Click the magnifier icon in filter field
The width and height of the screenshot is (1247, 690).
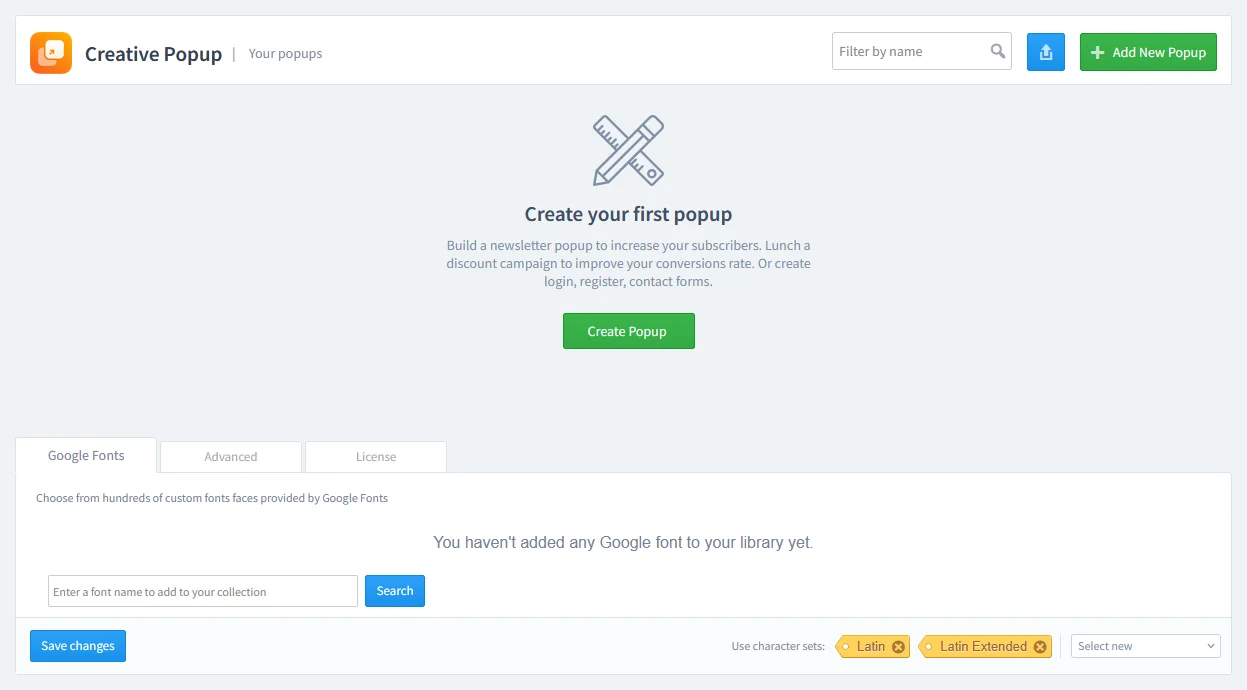pyautogui.click(x=997, y=51)
